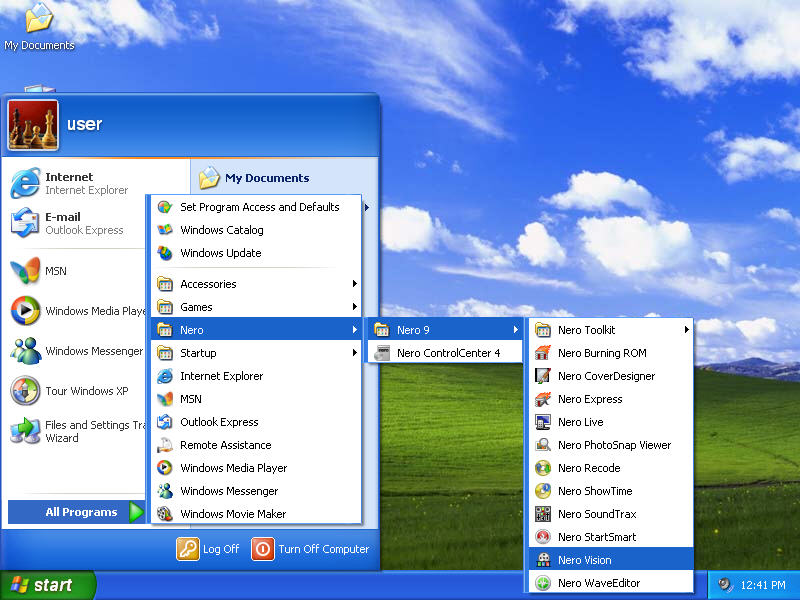Click the user chess picture
Screen dimensions: 800x600
click(x=33, y=125)
